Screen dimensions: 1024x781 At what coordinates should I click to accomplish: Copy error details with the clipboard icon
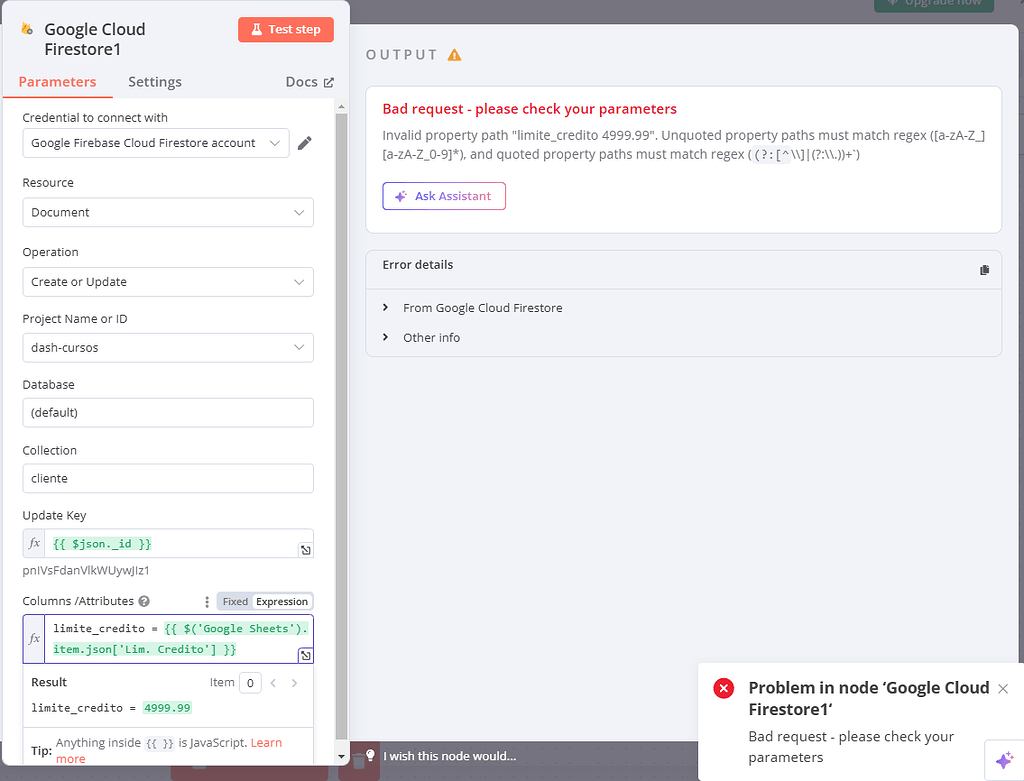click(x=984, y=270)
